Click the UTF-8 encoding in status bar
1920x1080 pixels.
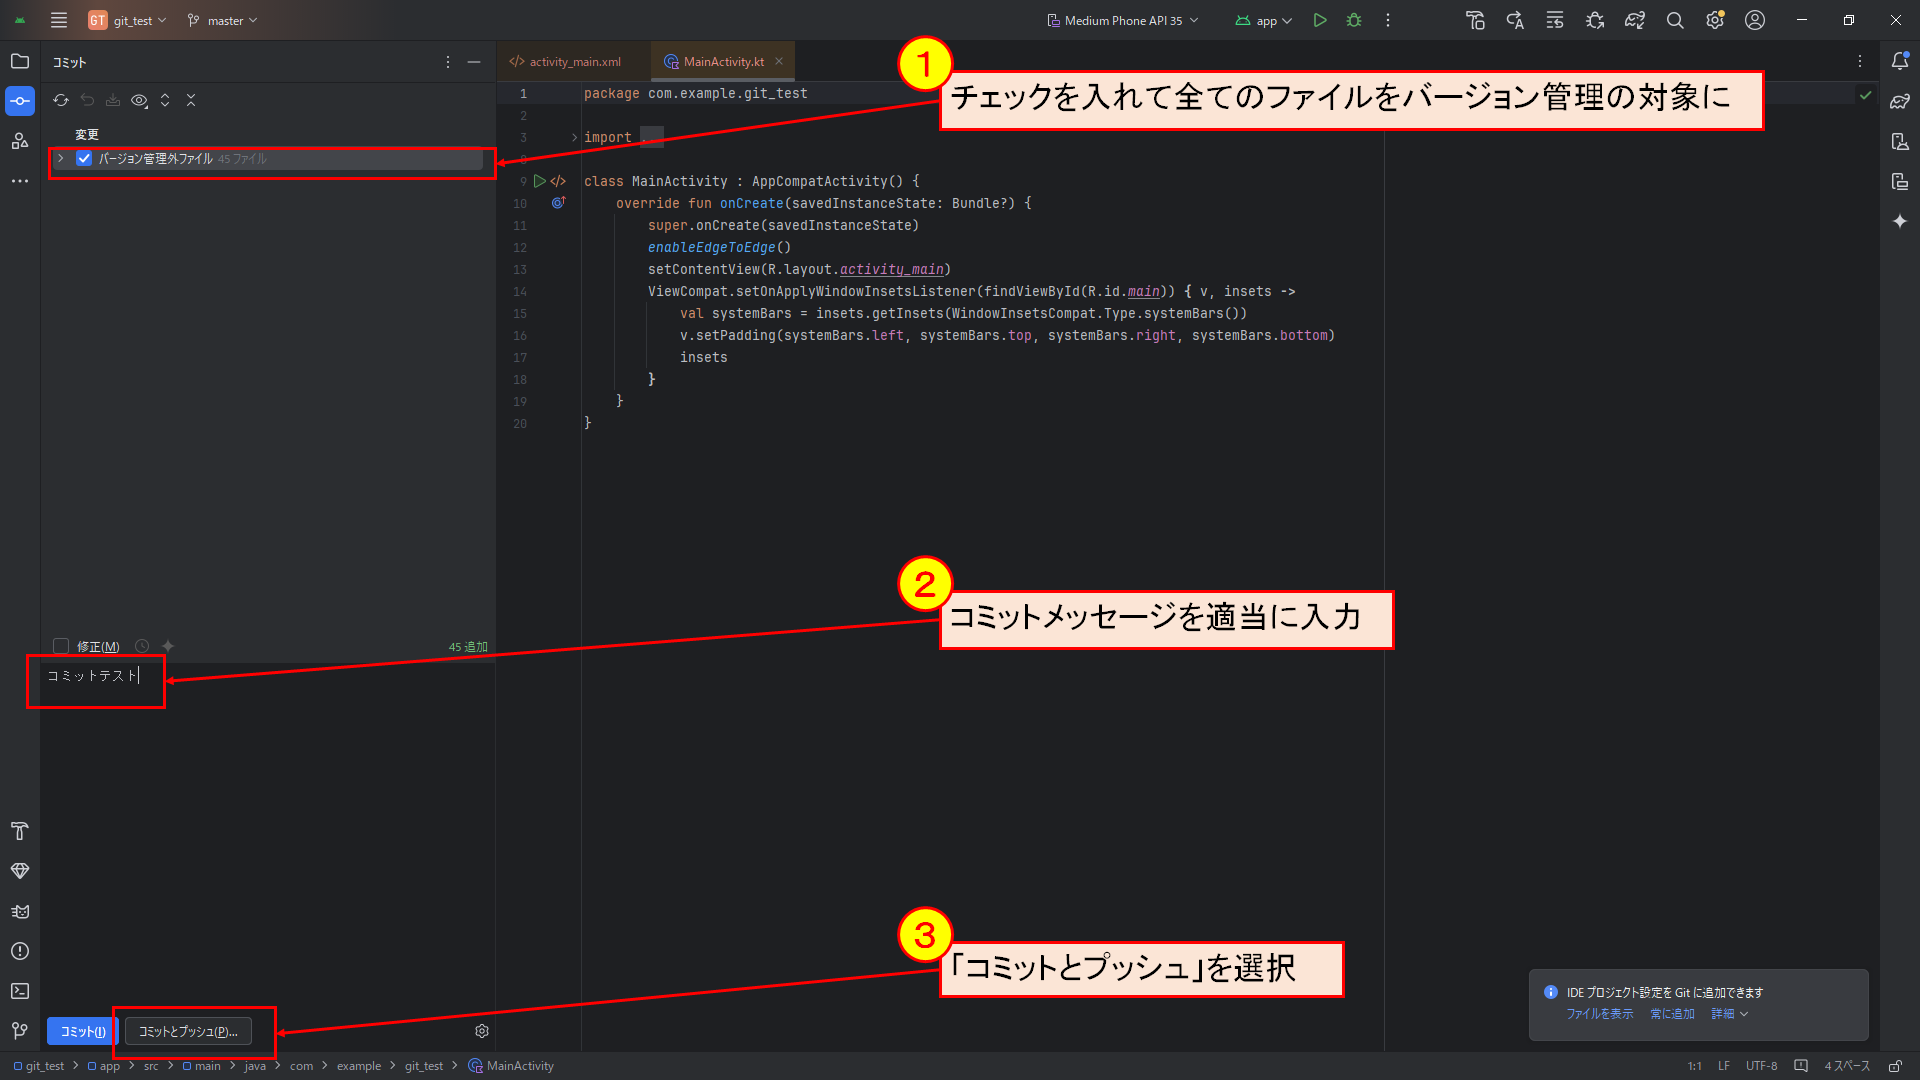[1762, 1066]
